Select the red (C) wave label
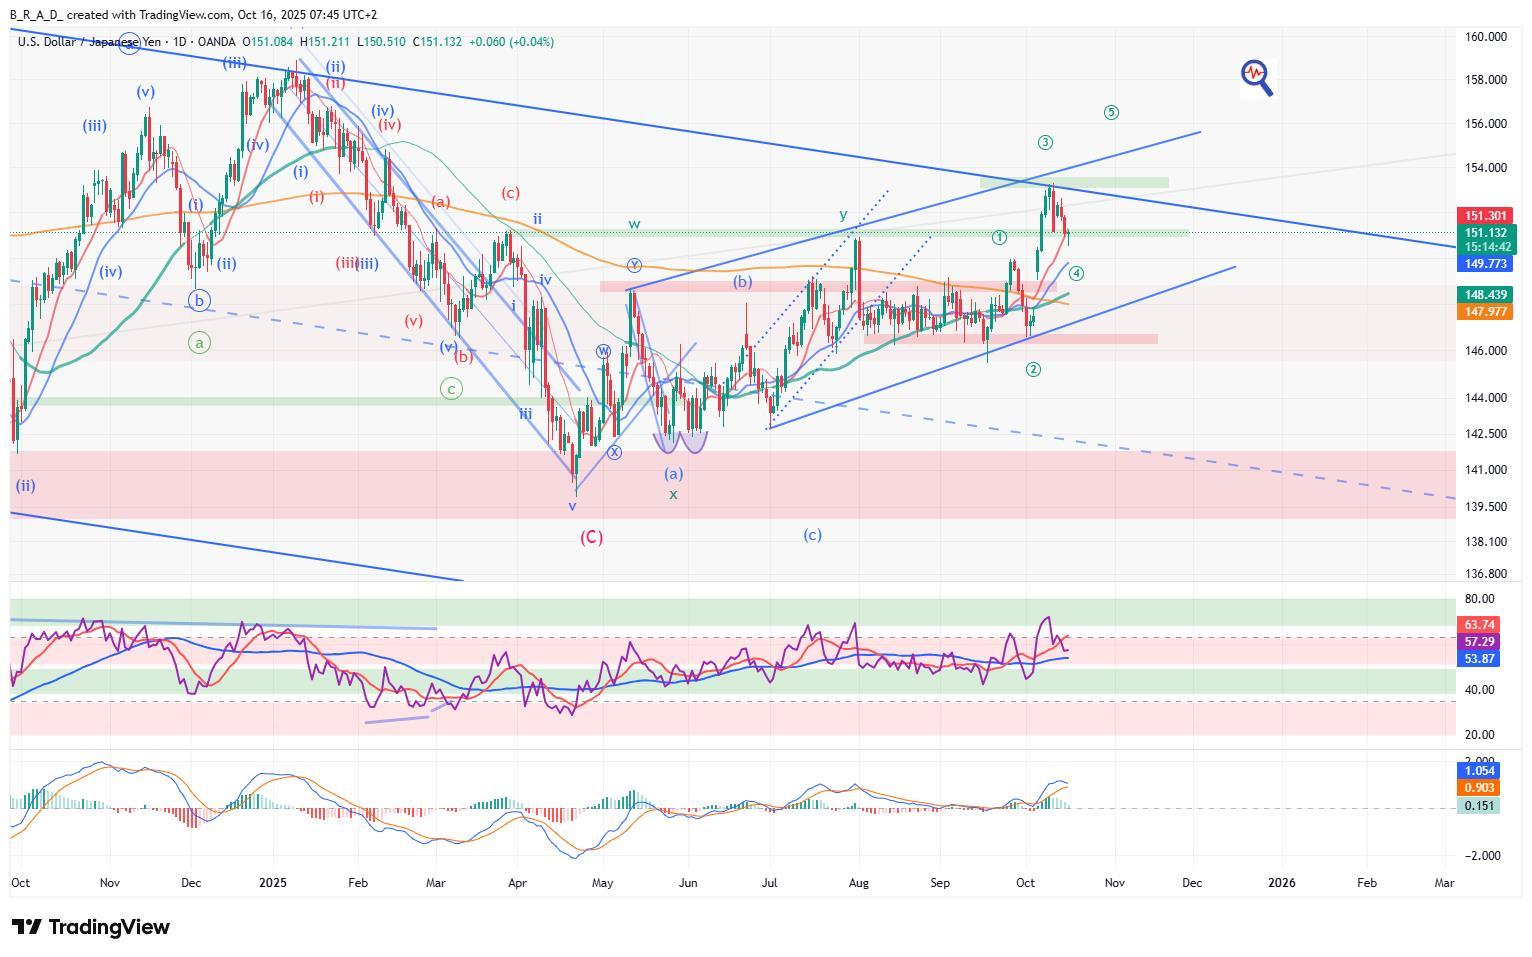The height and width of the screenshot is (957, 1532). (591, 537)
